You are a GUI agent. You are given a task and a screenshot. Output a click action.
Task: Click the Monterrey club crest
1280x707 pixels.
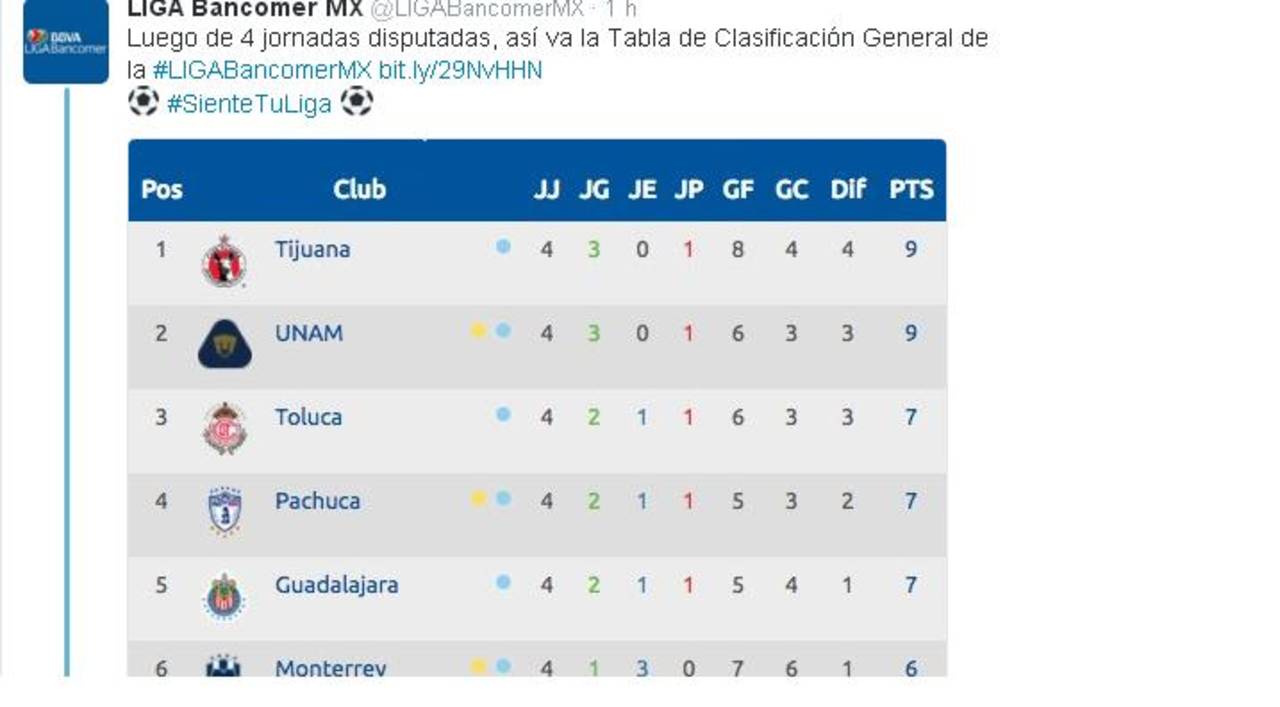pyautogui.click(x=223, y=666)
